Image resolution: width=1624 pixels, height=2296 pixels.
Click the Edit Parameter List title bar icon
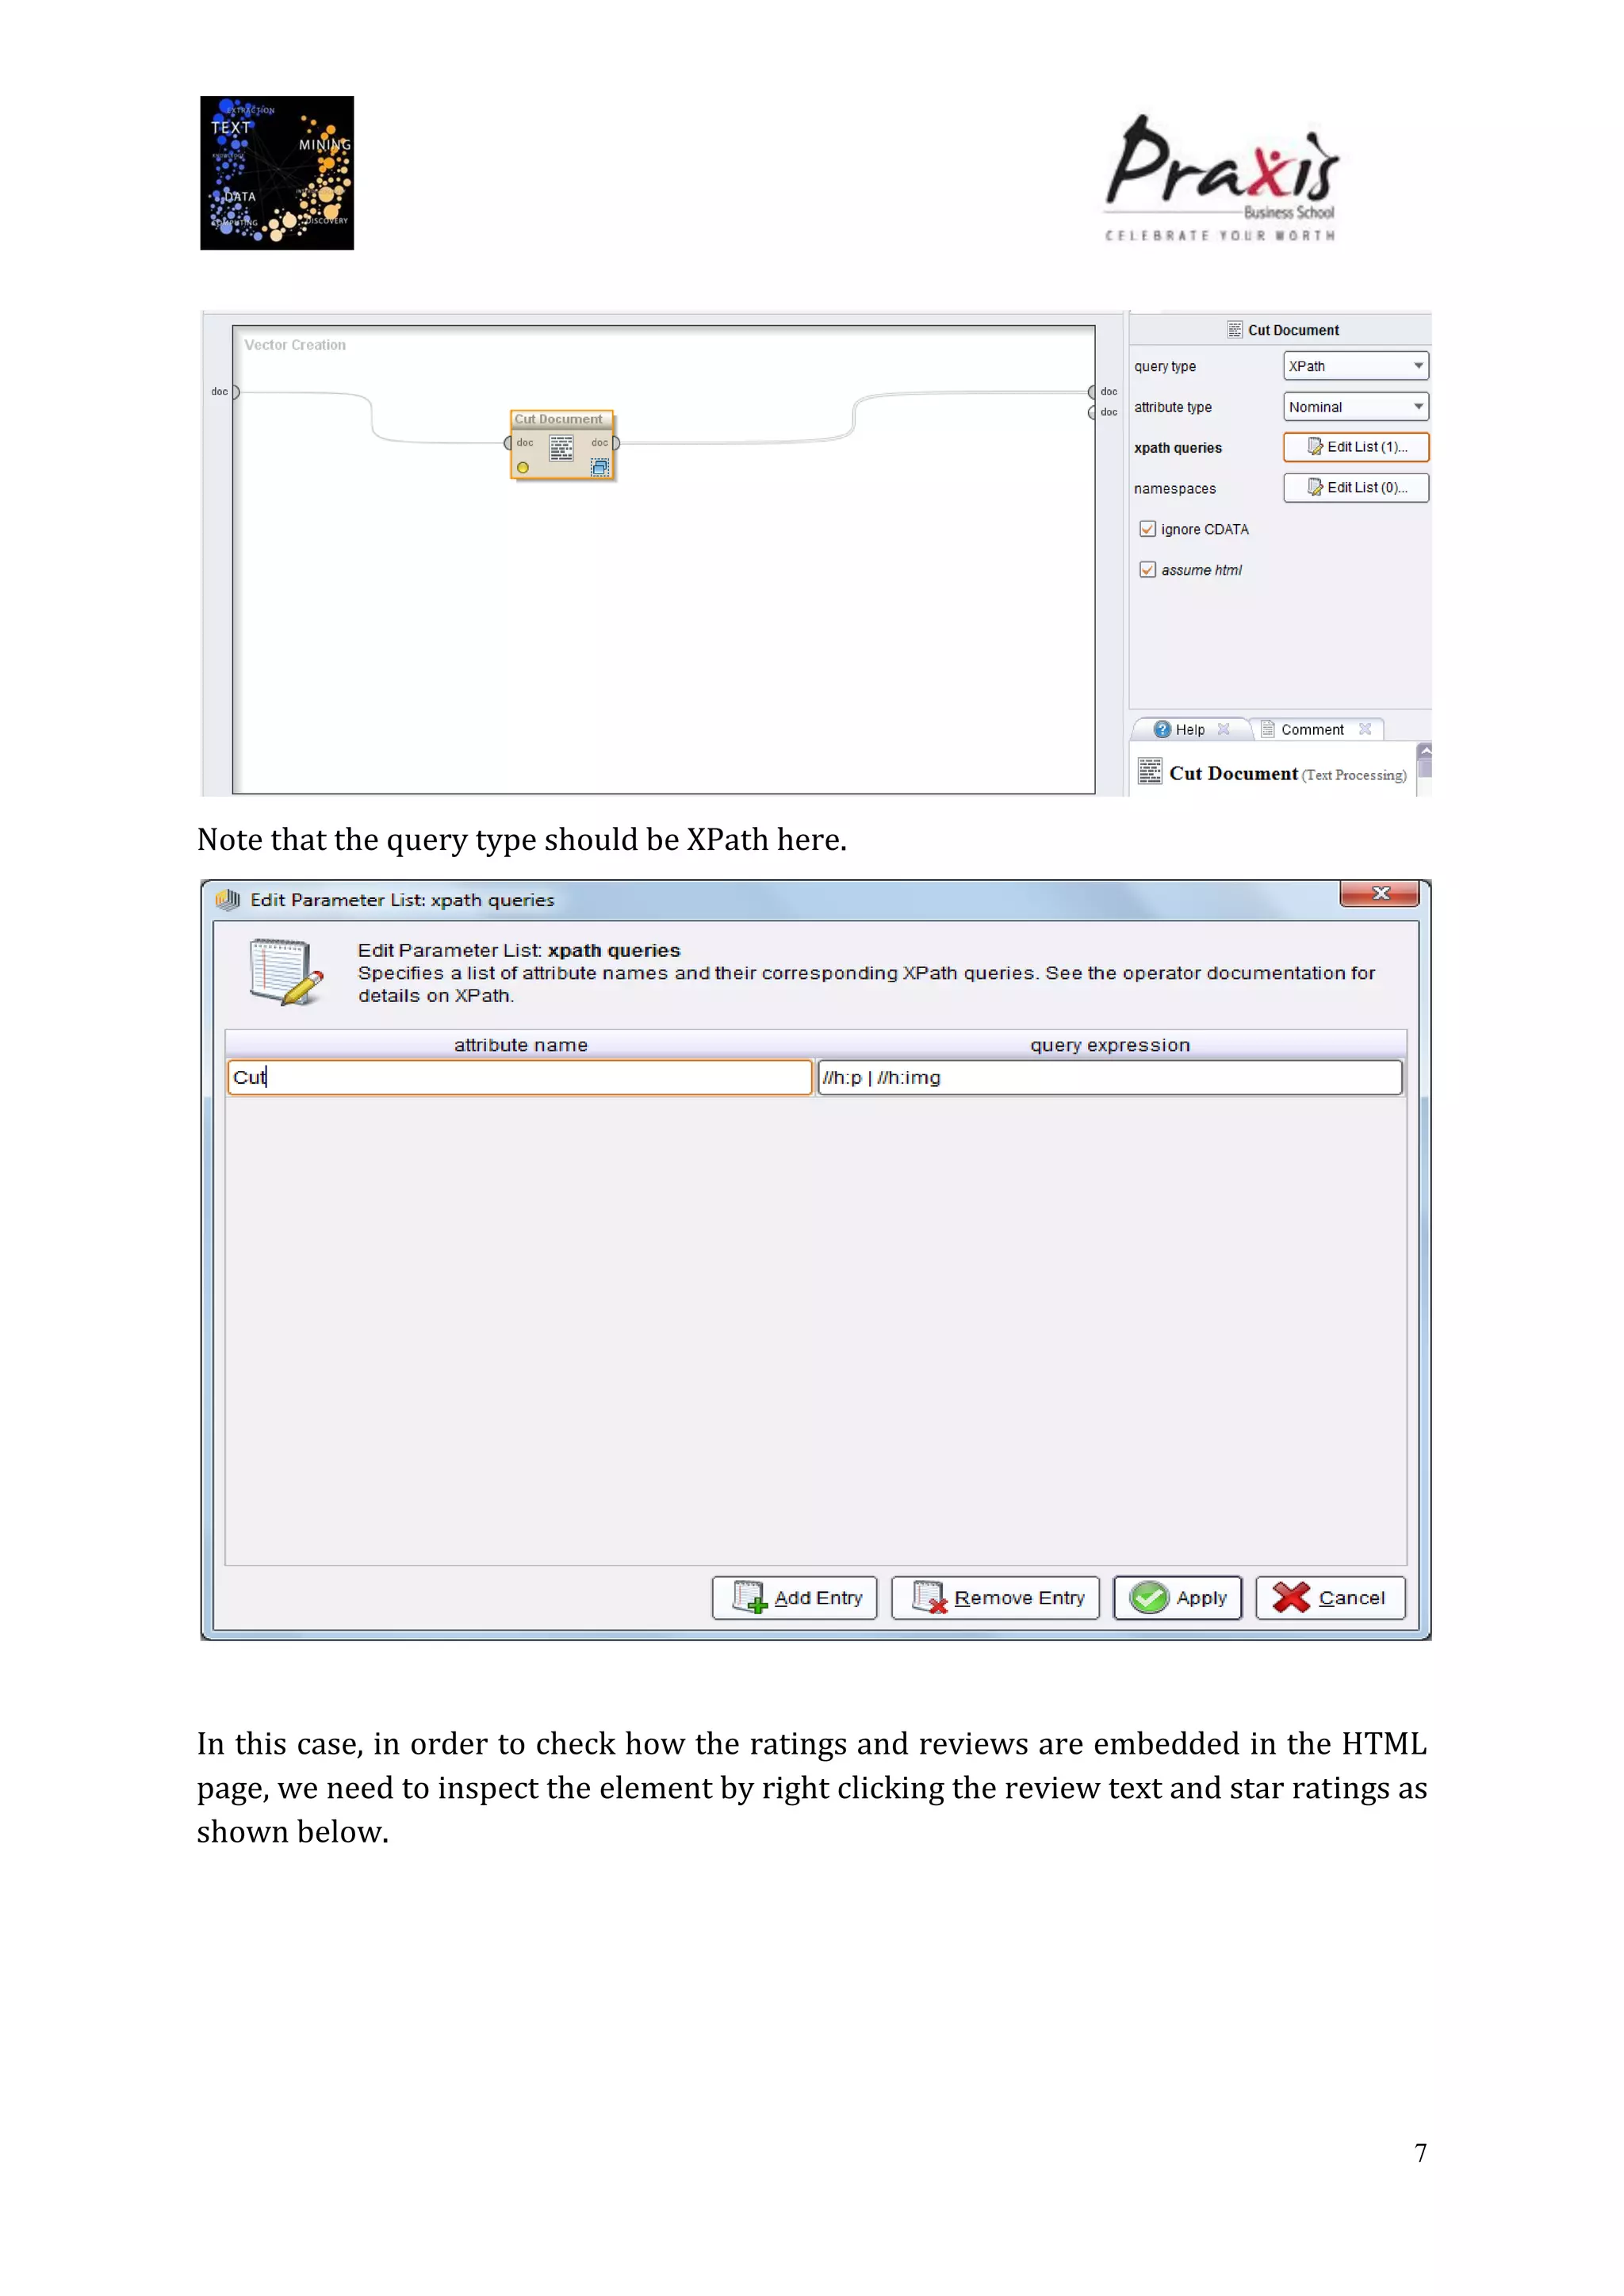tap(228, 899)
